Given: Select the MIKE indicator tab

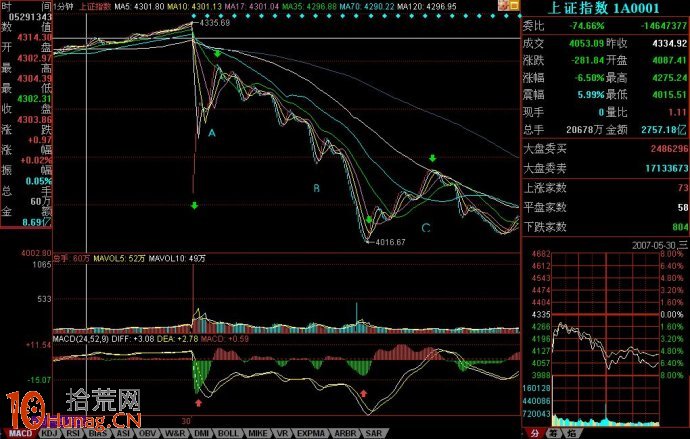Looking at the screenshot, I should (257, 434).
